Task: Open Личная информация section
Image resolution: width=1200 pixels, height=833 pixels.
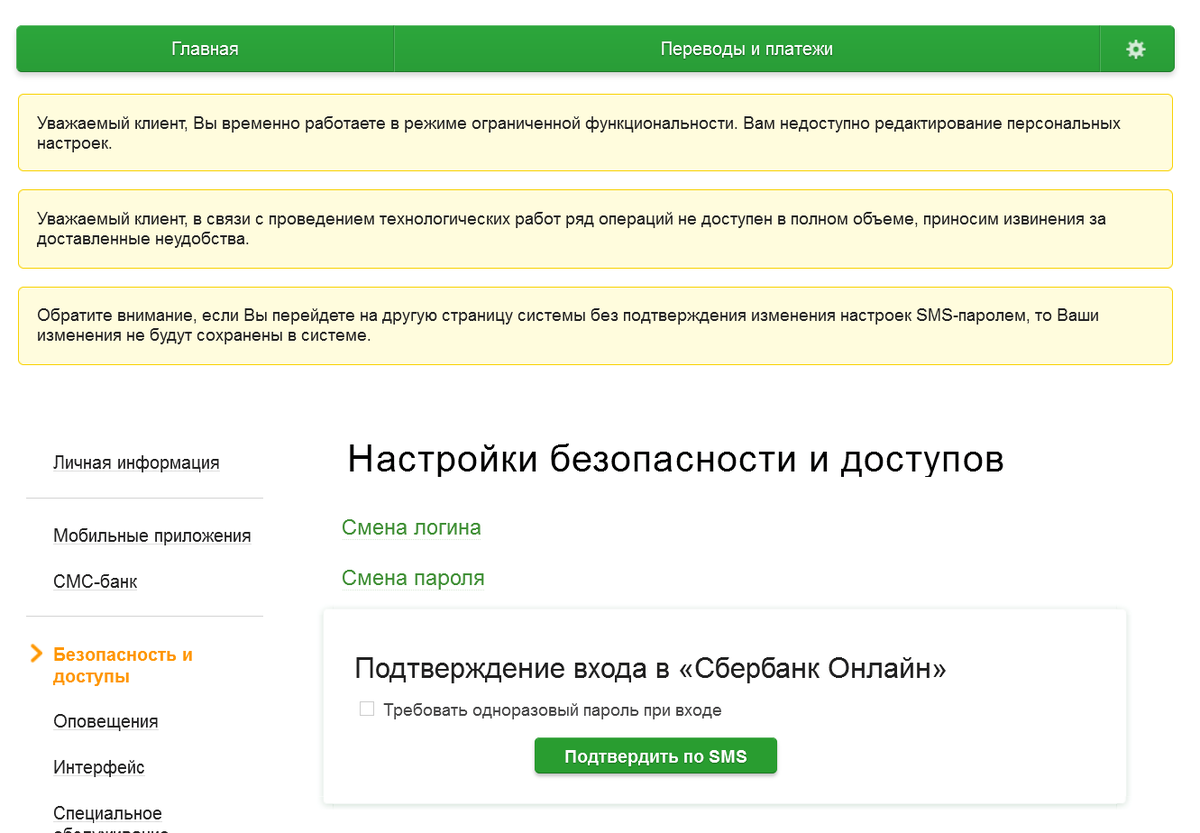Action: click(136, 463)
